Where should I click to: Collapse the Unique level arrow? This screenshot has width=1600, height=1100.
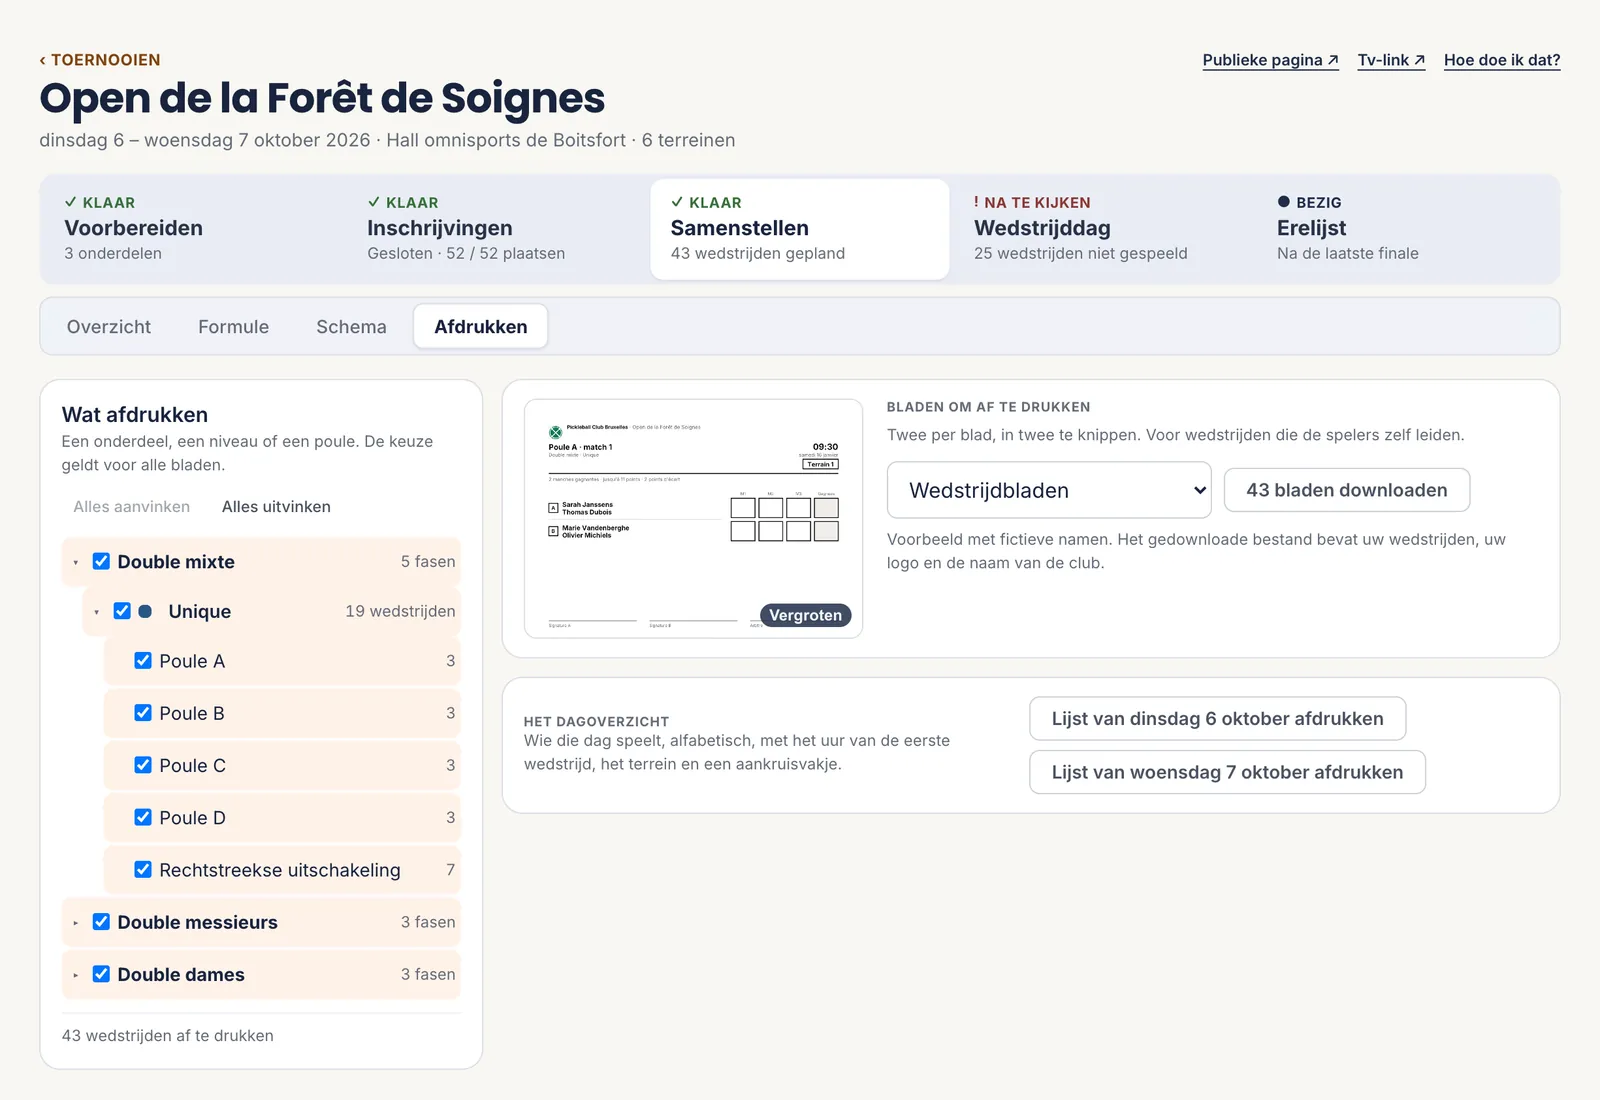97,612
